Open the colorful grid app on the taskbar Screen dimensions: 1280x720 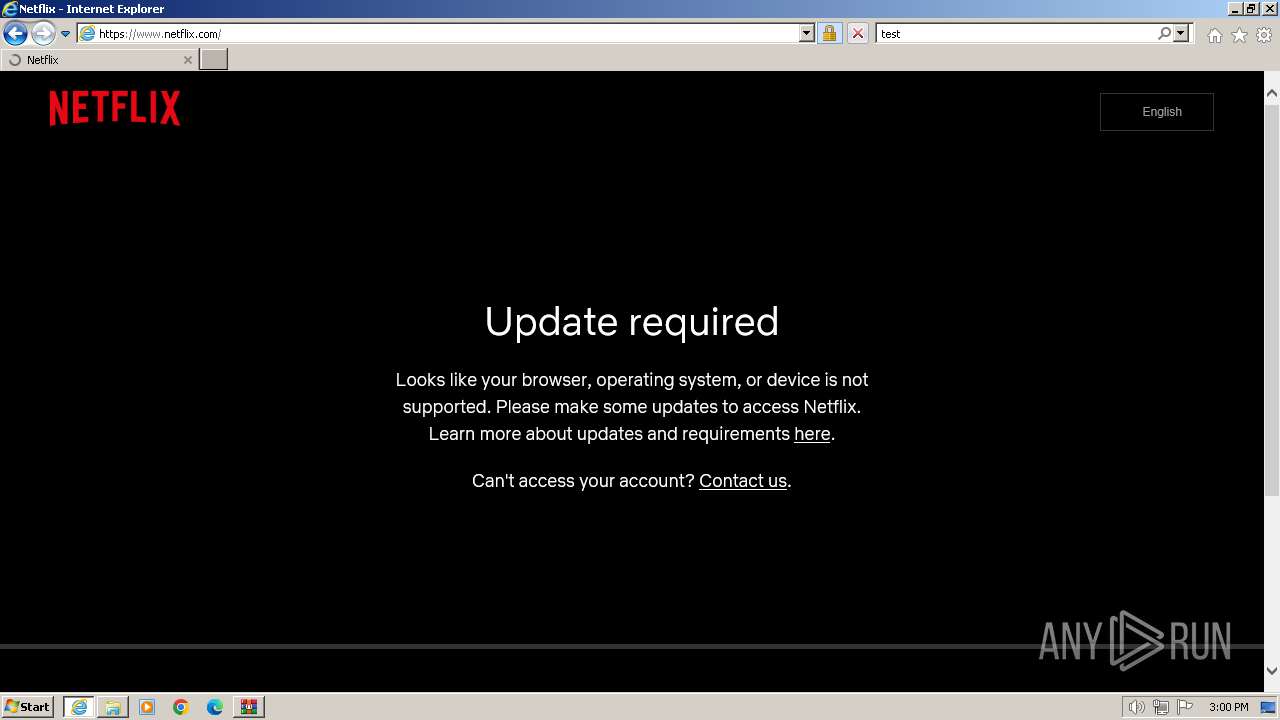tap(249, 707)
